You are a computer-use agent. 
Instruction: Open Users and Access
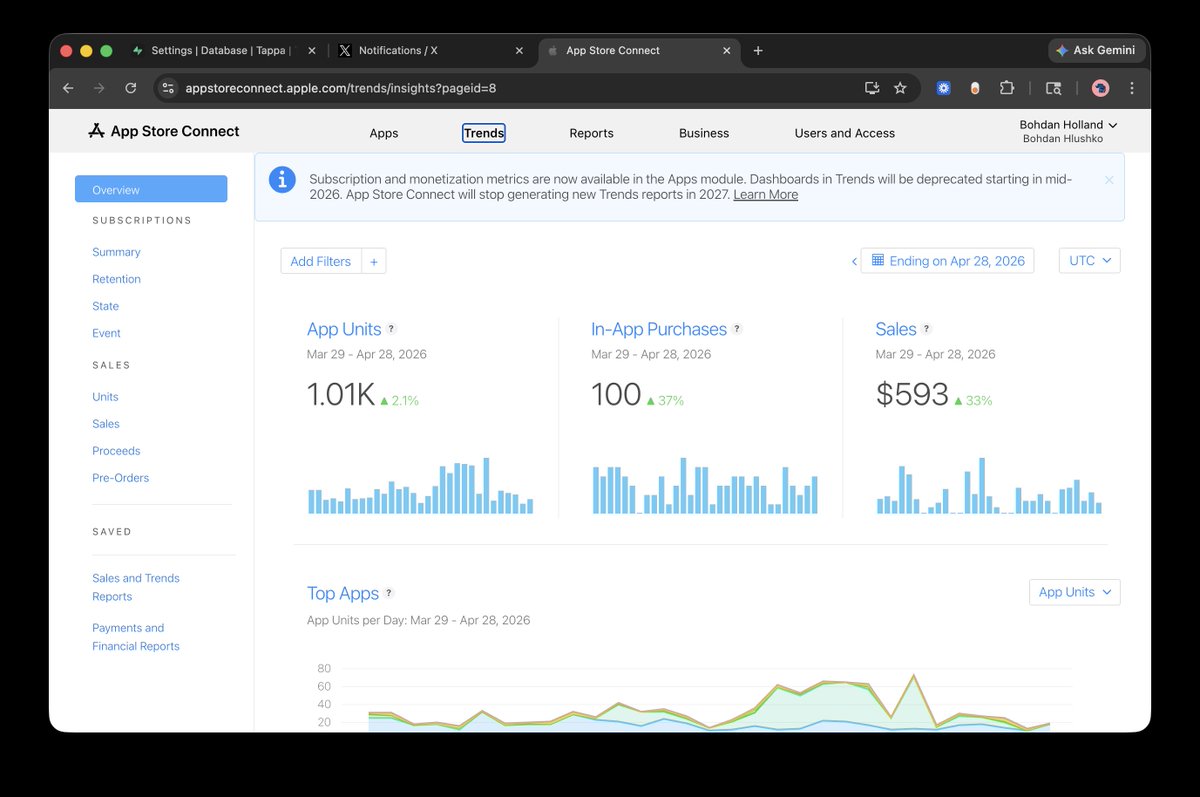coord(845,133)
